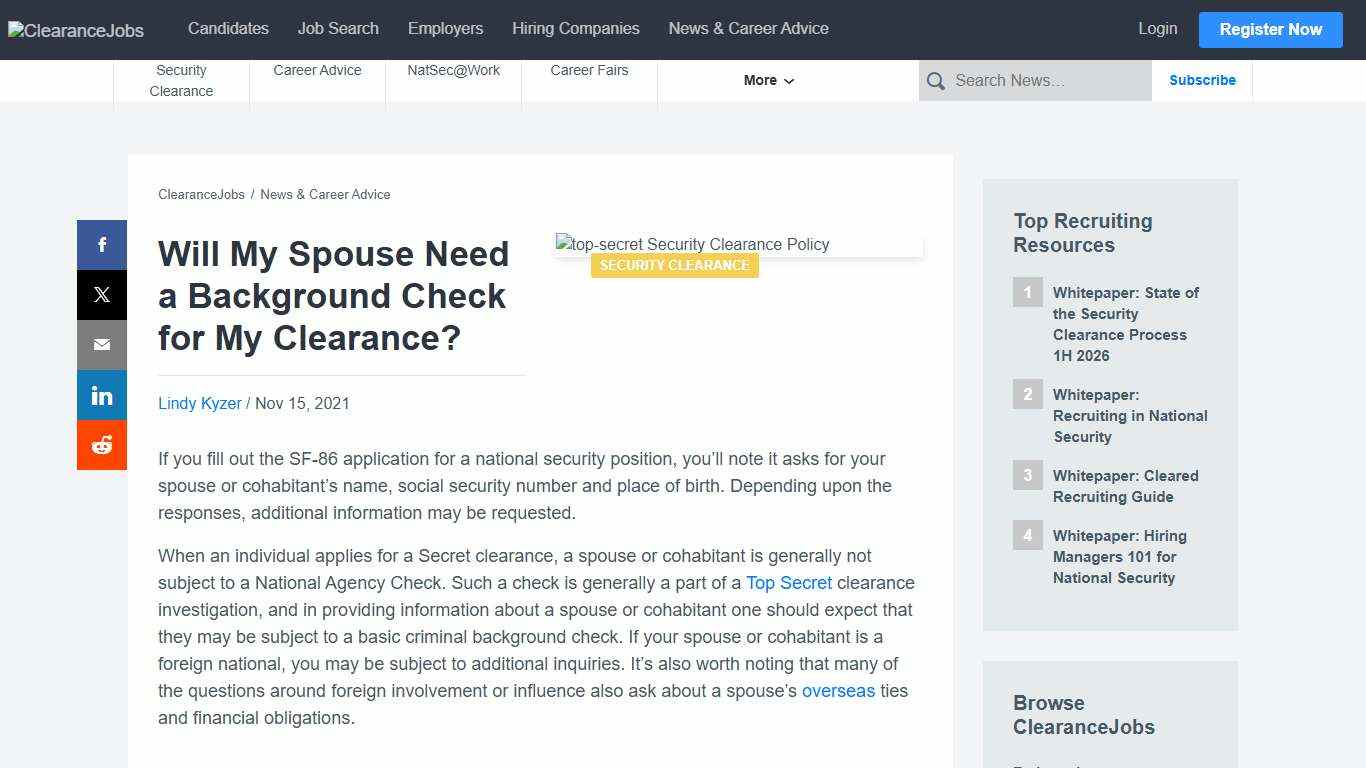Image resolution: width=1366 pixels, height=768 pixels.
Task: Click the Subscribe button
Action: pos(1202,80)
